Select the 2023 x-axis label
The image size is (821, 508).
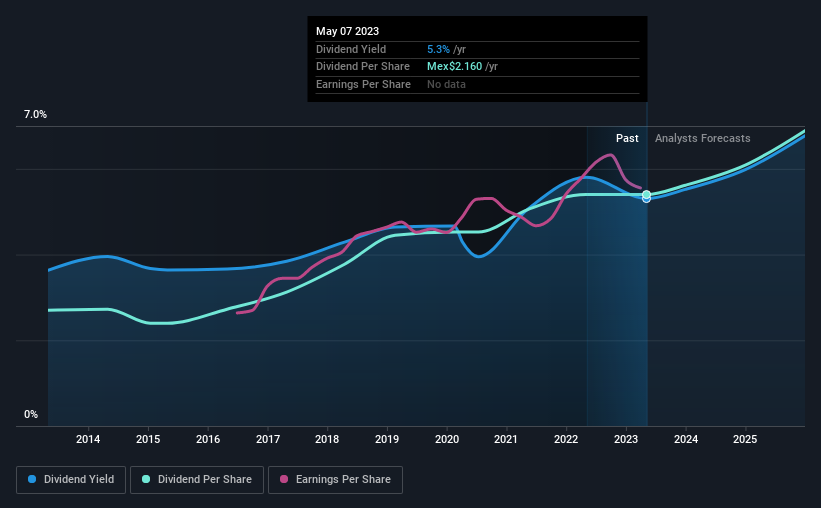point(626,439)
